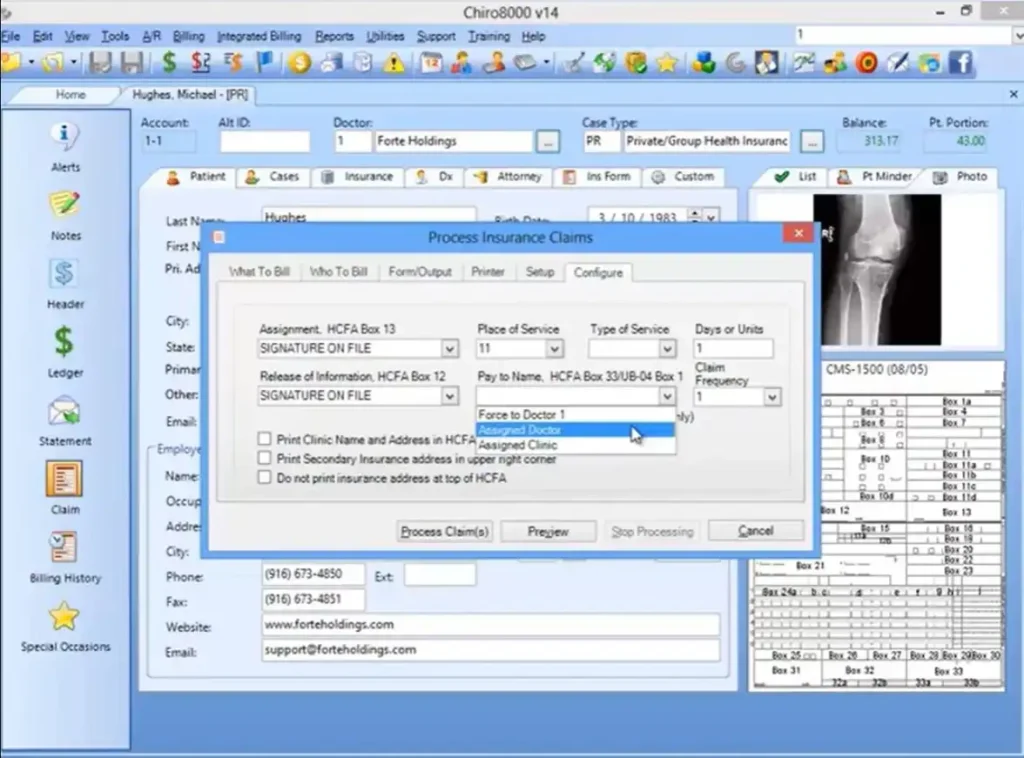Switch to the Who To Bill tab
The image size is (1024, 758).
339,271
